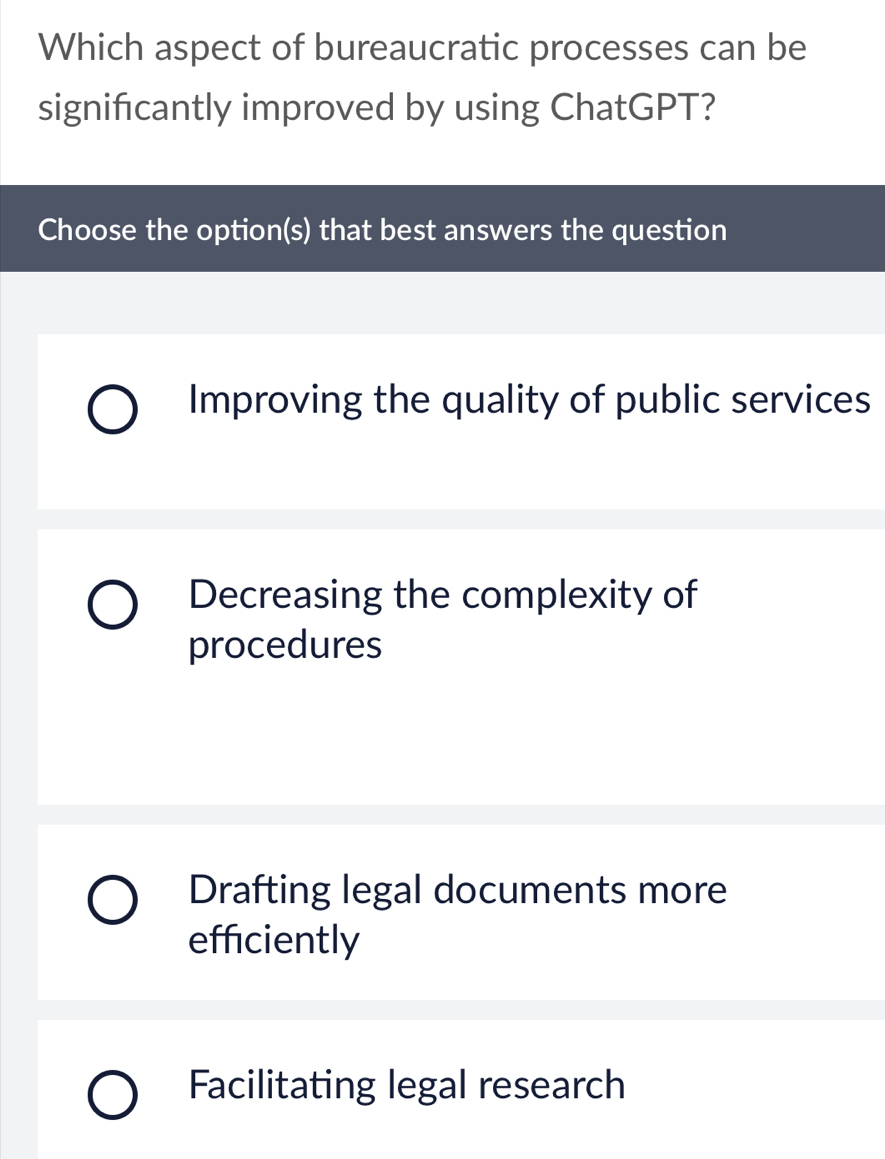Click the 'Improving the quality of public services' answer text

[x=529, y=400]
